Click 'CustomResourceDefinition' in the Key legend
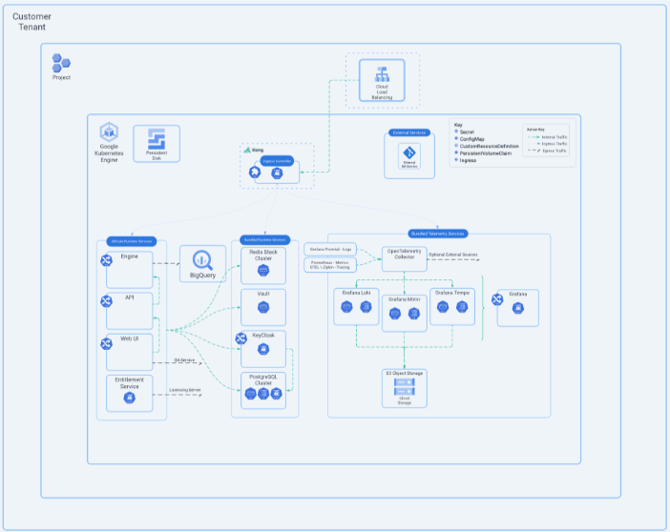Viewport: 670px width, 532px height. [x=489, y=146]
